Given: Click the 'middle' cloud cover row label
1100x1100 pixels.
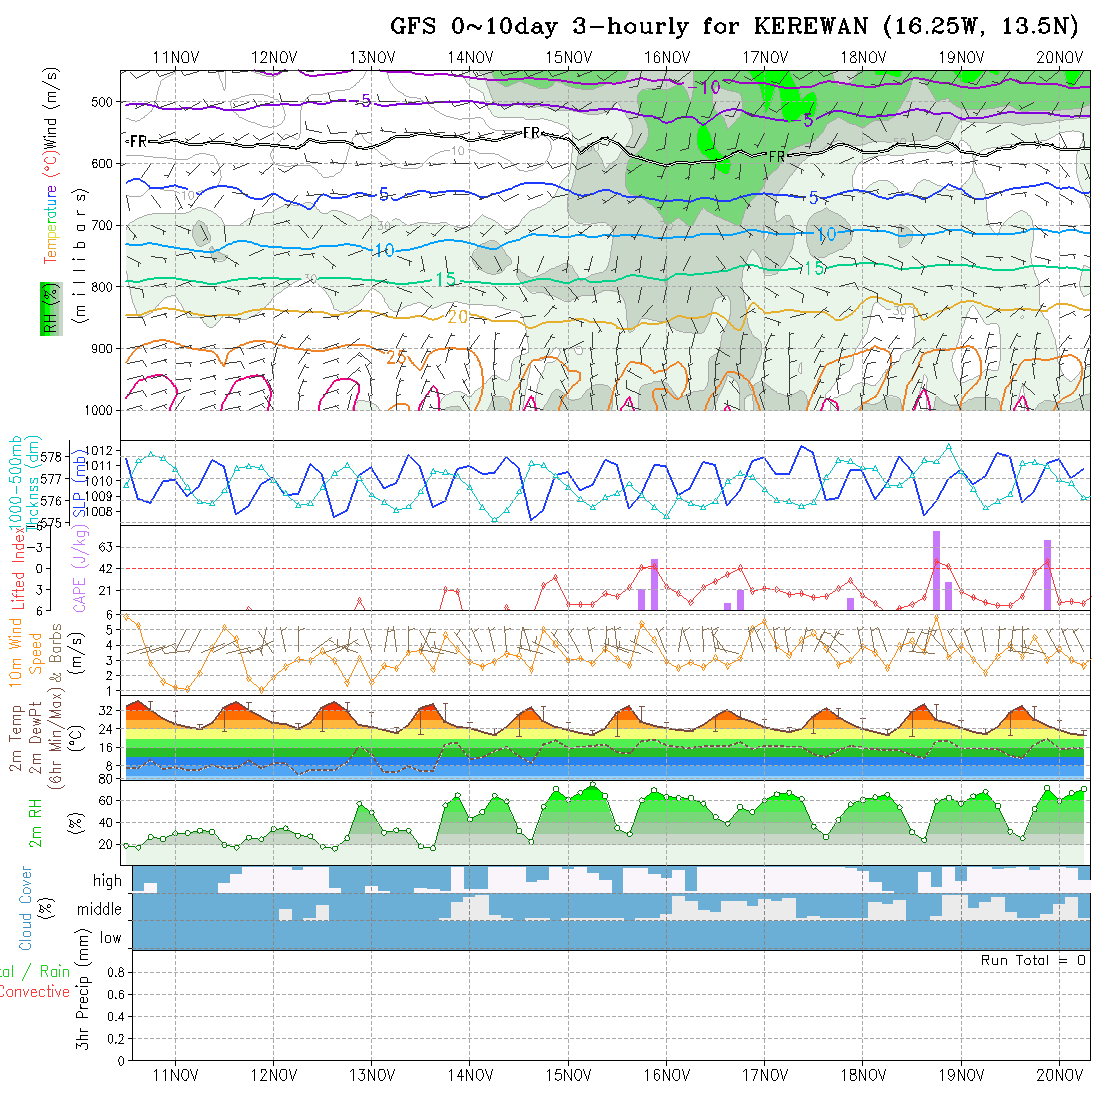Looking at the screenshot, I should 100,910.
